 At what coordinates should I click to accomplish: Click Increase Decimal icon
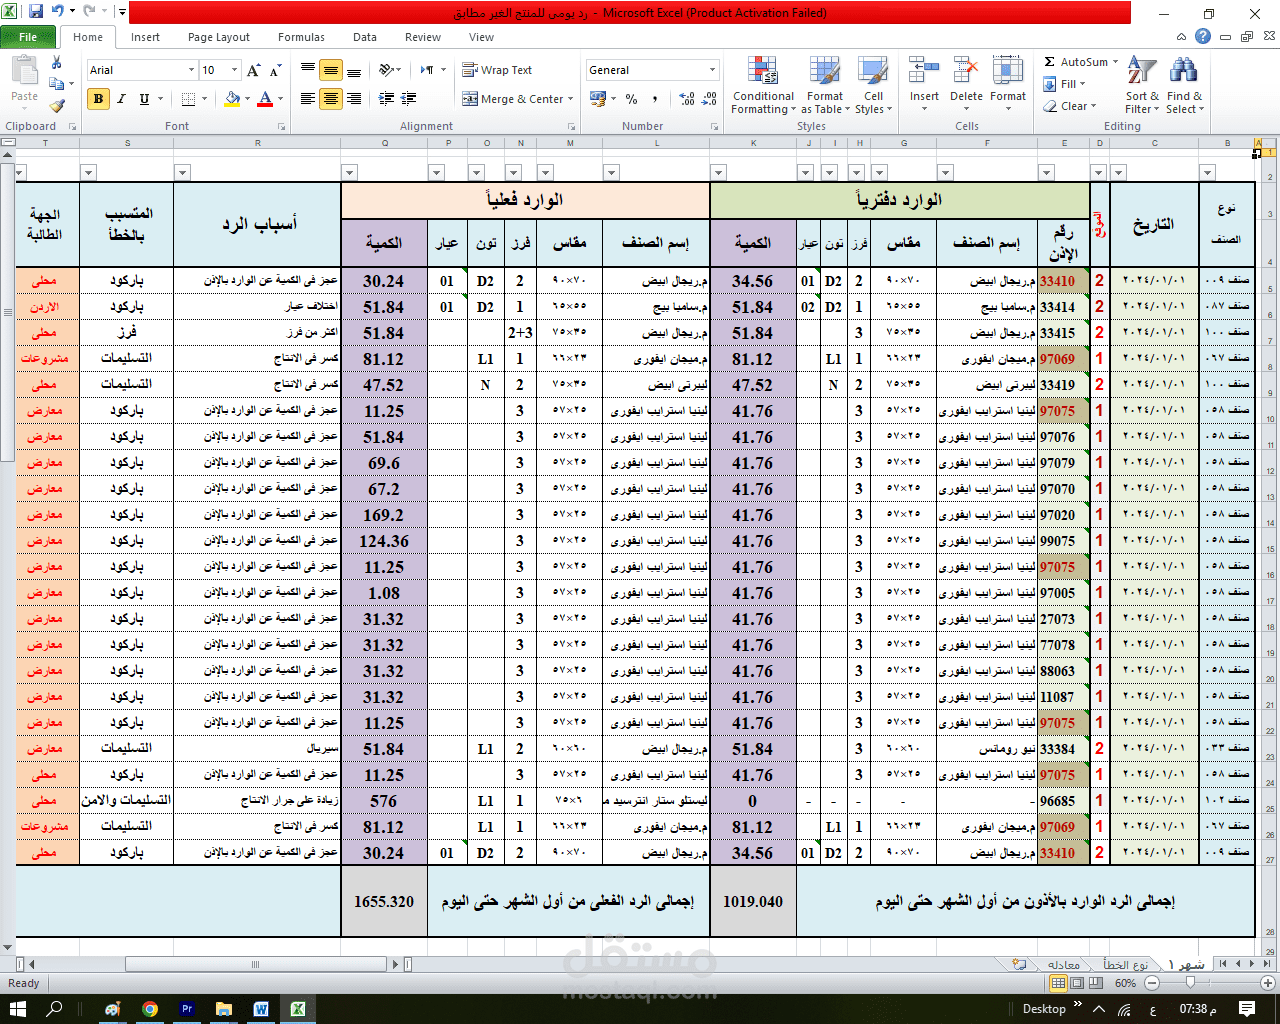point(687,99)
